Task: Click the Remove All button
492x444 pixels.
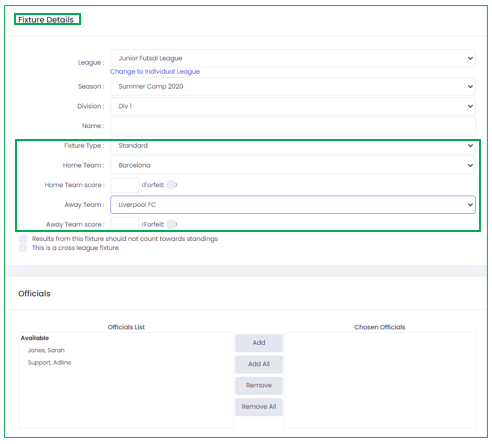Action: coord(259,407)
